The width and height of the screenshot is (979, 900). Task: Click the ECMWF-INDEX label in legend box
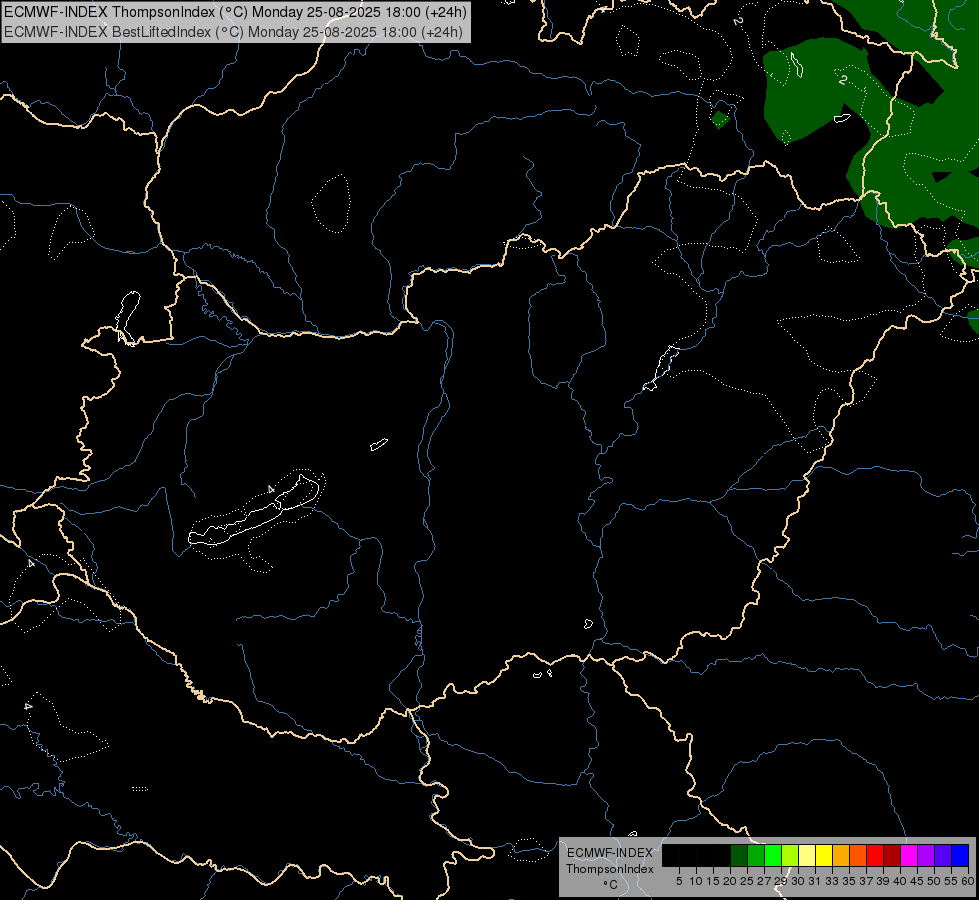[x=609, y=853]
